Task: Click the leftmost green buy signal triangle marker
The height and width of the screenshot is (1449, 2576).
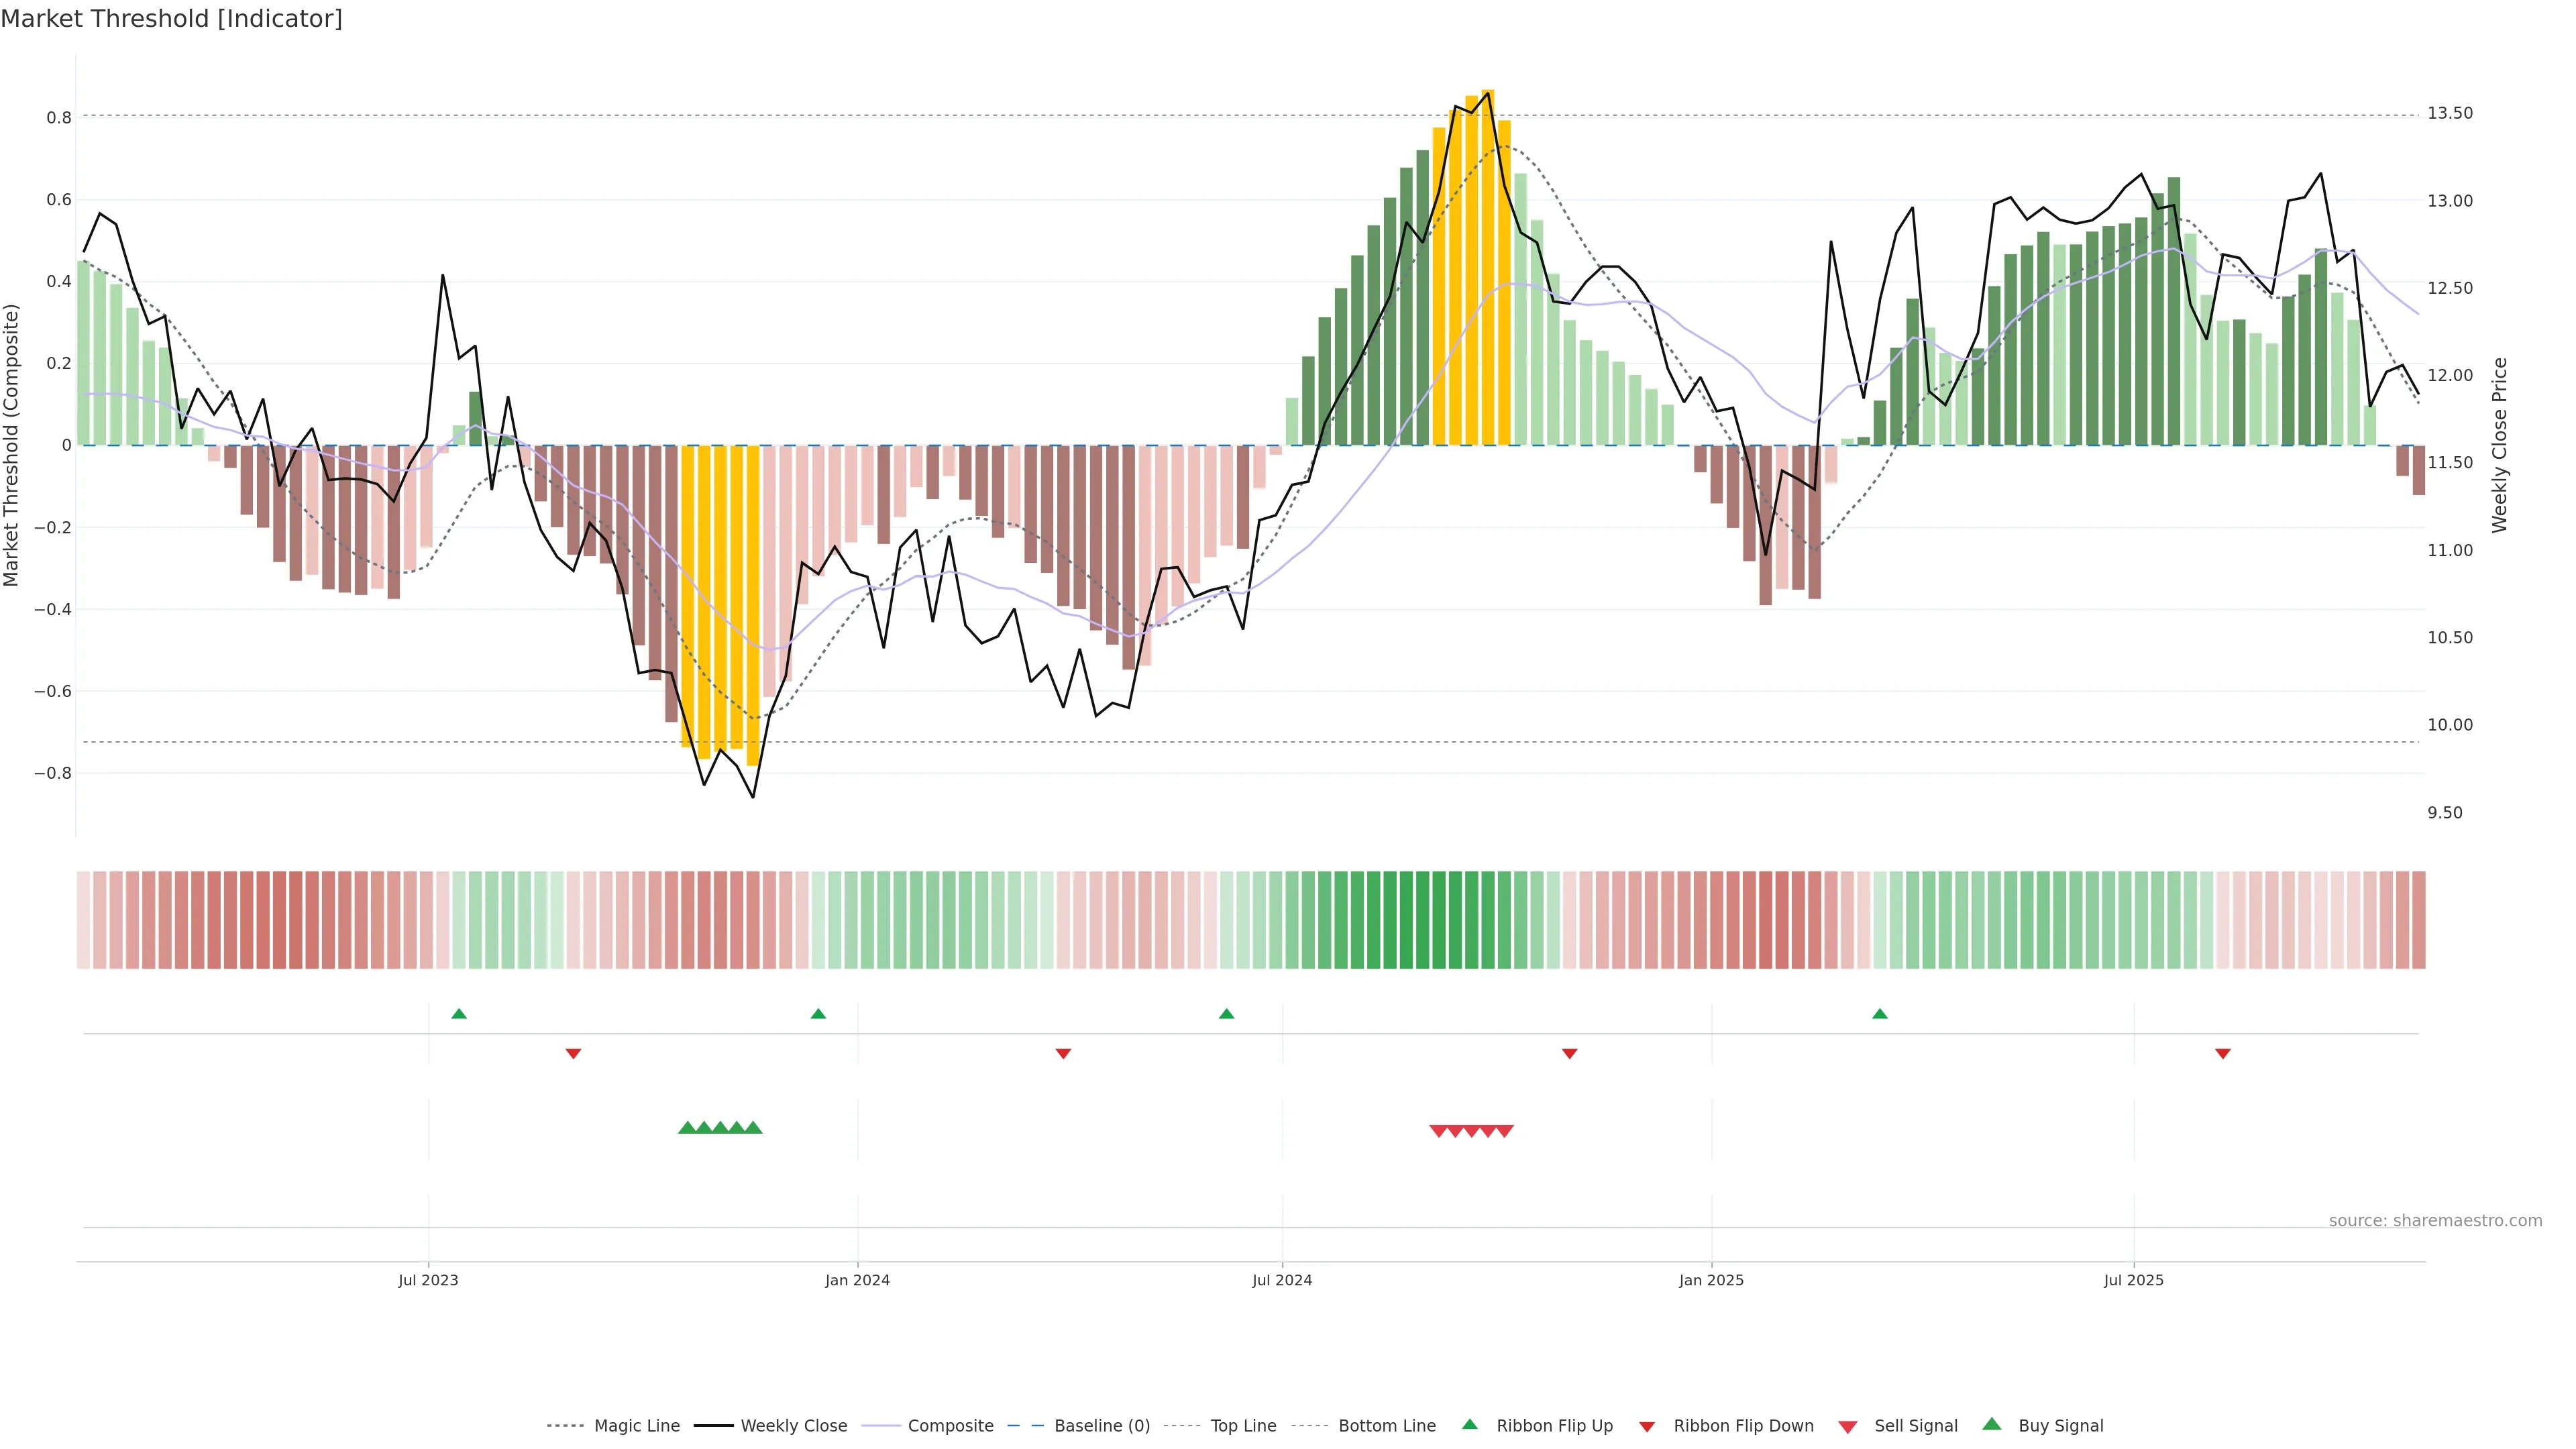Action: [x=687, y=1128]
